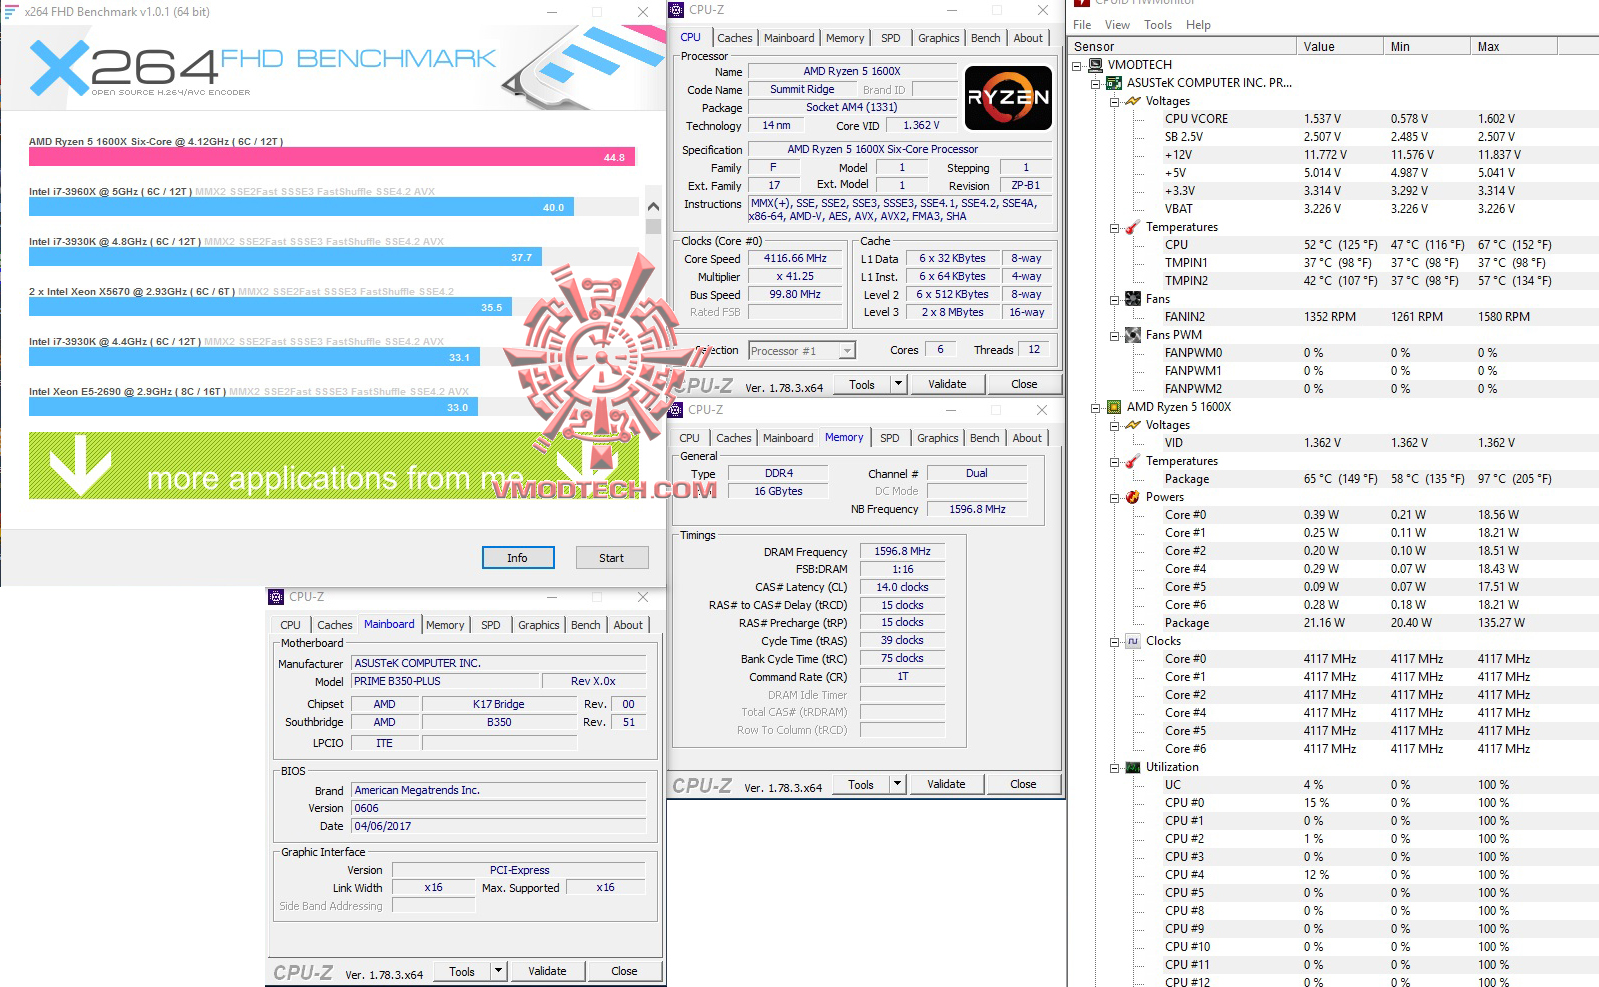Click the Core Speed value 4116.66 MHz
The height and width of the screenshot is (987, 1599).
click(795, 258)
